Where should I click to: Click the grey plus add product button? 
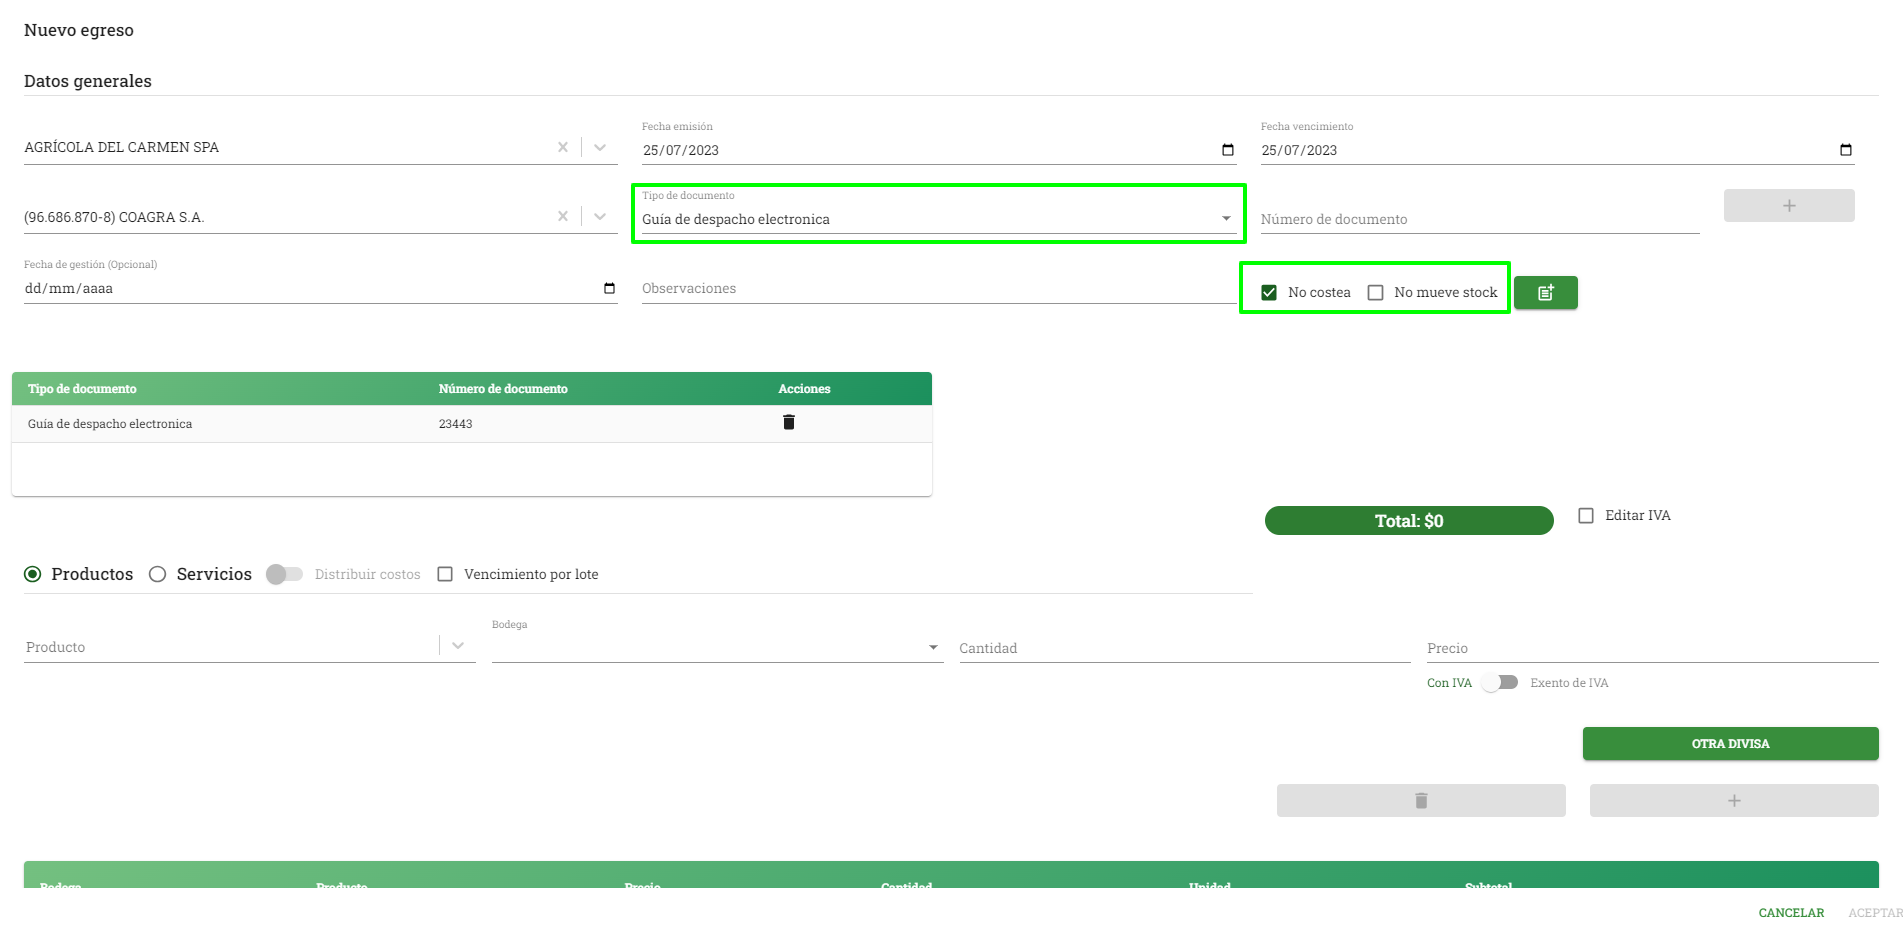tap(1734, 800)
